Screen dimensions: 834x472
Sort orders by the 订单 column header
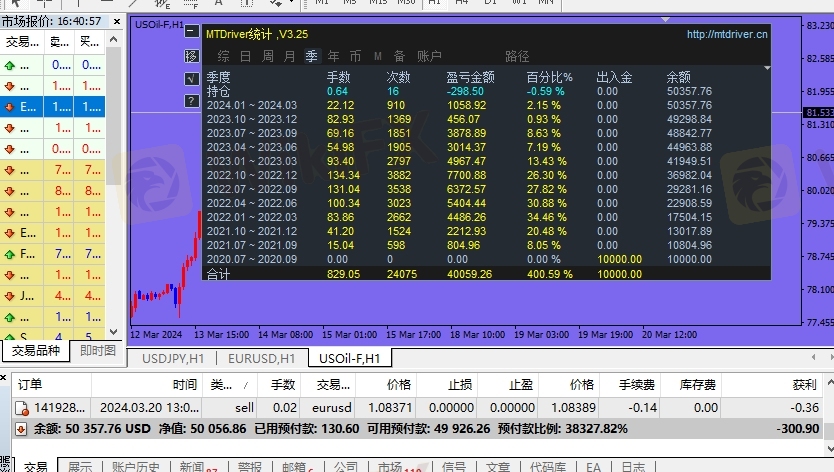(52, 385)
